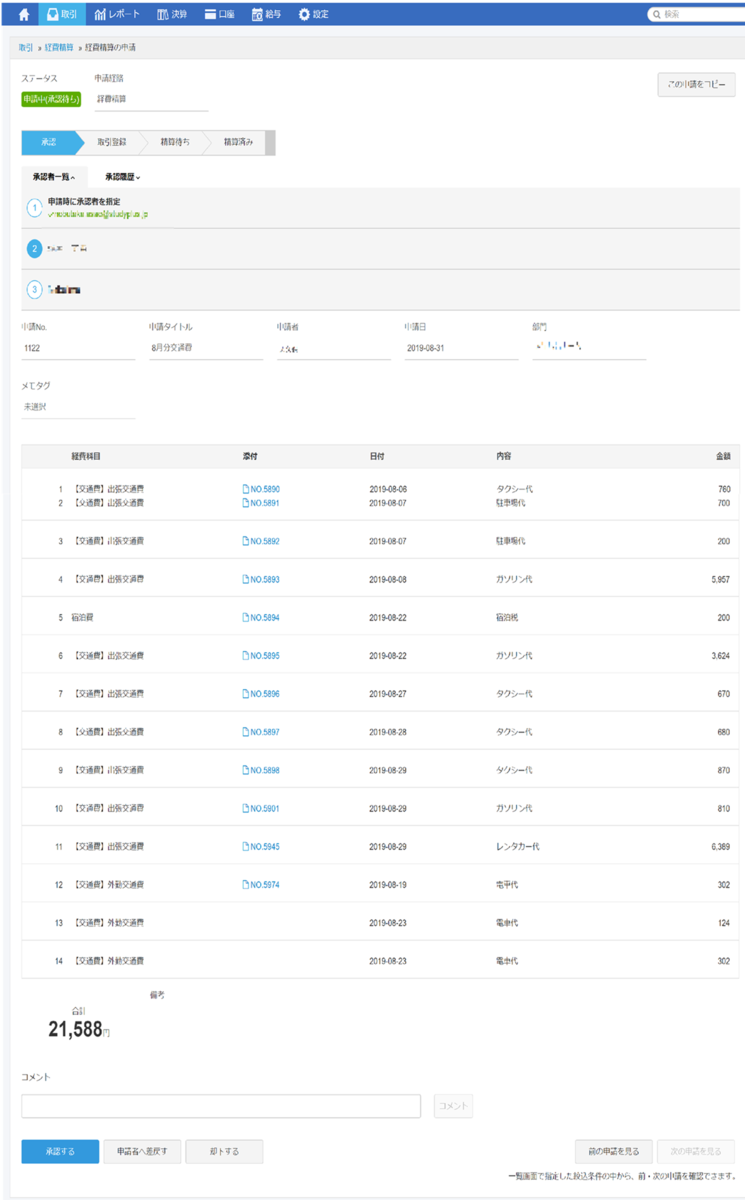Open the 取引 menu in navigation bar

coord(61,15)
